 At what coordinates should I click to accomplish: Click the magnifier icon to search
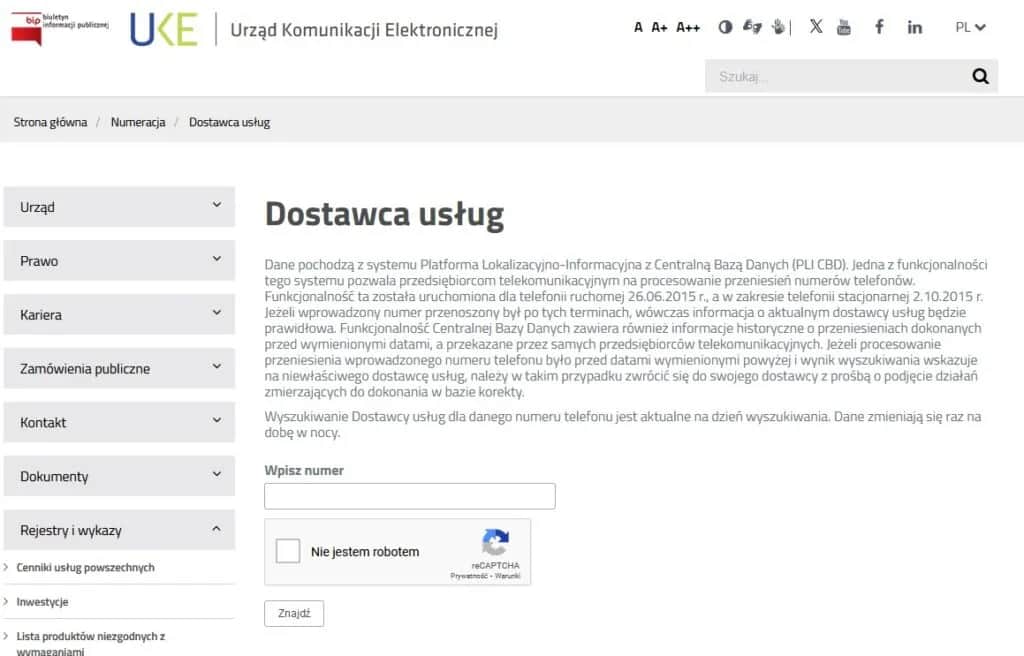pos(979,76)
